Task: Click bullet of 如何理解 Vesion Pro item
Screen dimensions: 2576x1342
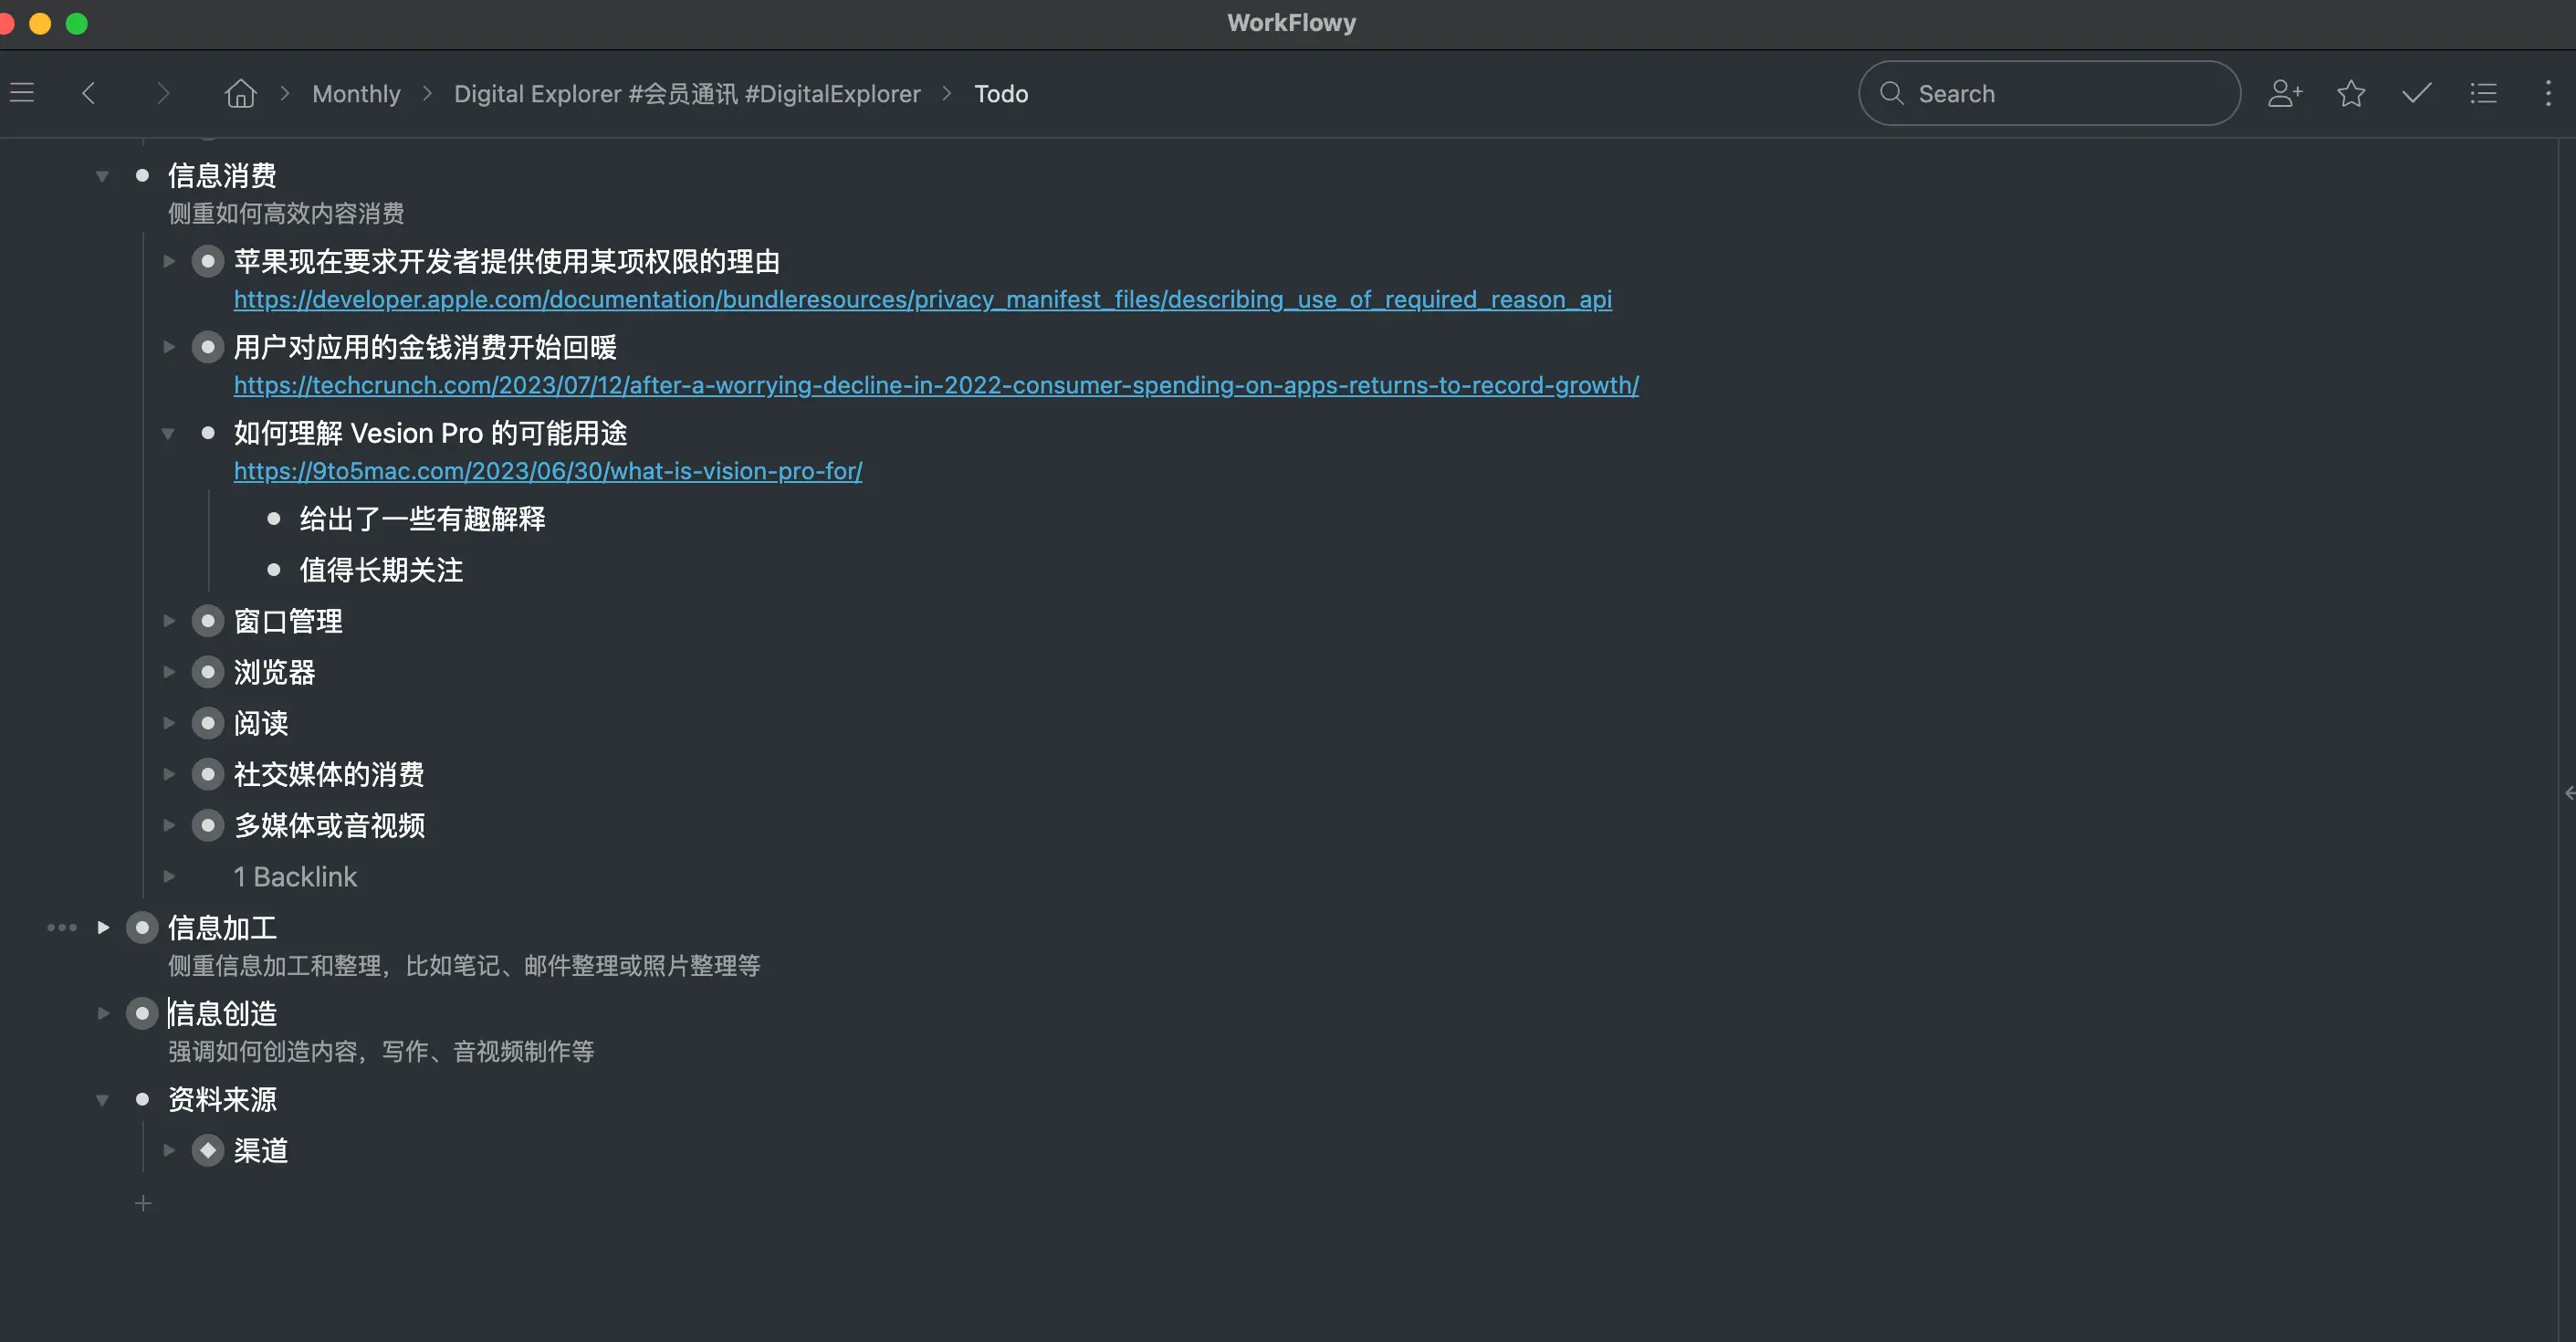Action: 208,433
